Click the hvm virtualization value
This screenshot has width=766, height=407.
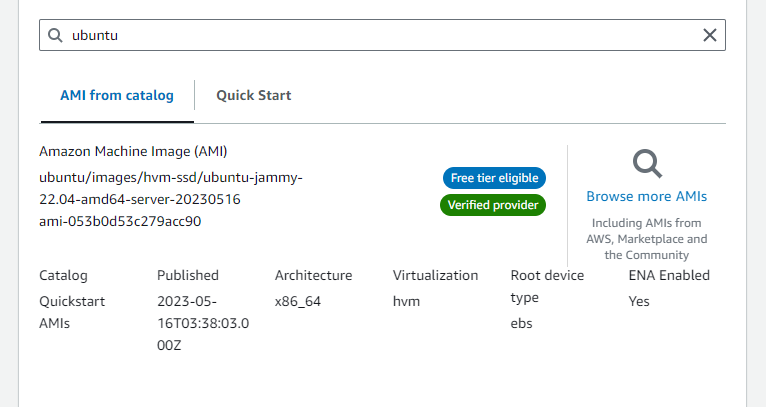coord(405,300)
